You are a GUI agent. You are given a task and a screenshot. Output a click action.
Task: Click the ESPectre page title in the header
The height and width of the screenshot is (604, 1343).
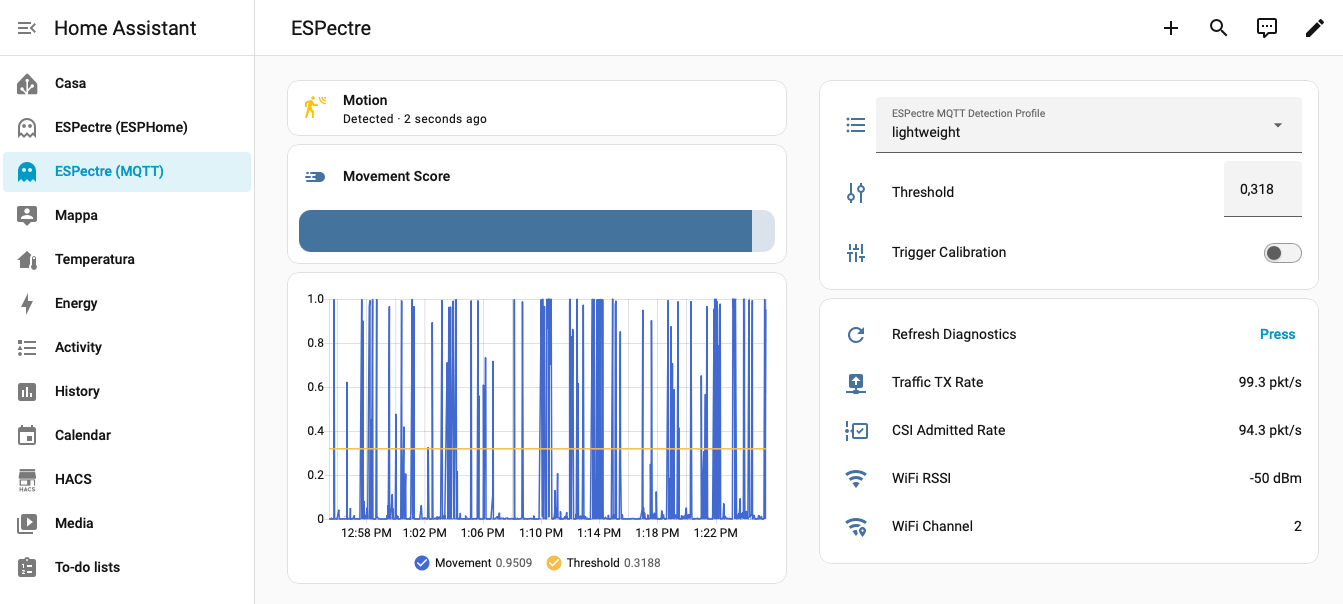[331, 28]
